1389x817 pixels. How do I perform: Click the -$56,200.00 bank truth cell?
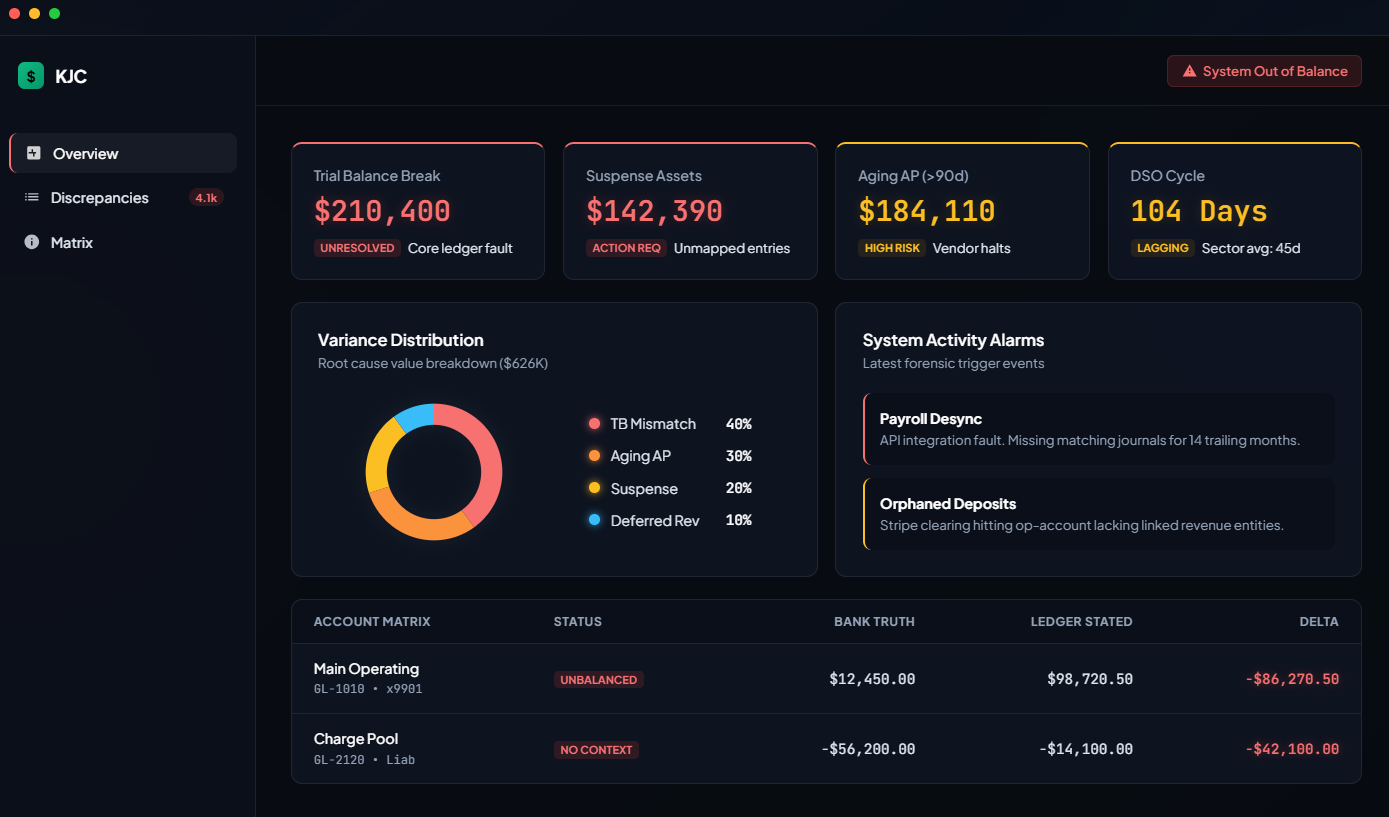tap(867, 749)
